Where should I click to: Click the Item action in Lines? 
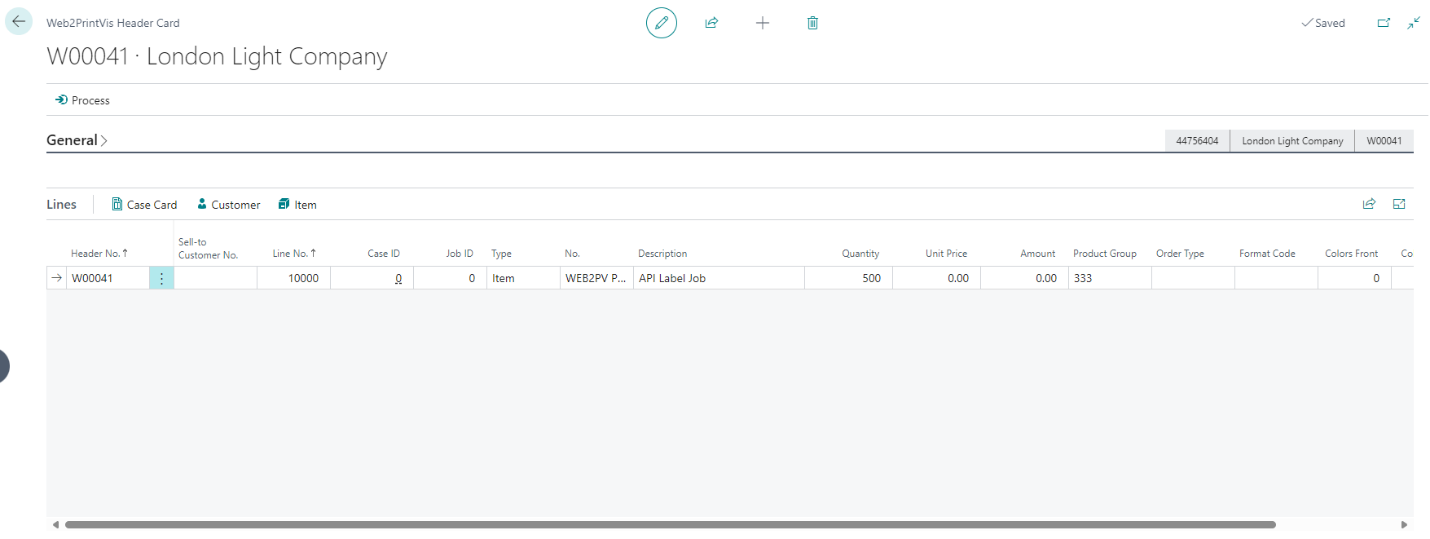pyautogui.click(x=298, y=204)
